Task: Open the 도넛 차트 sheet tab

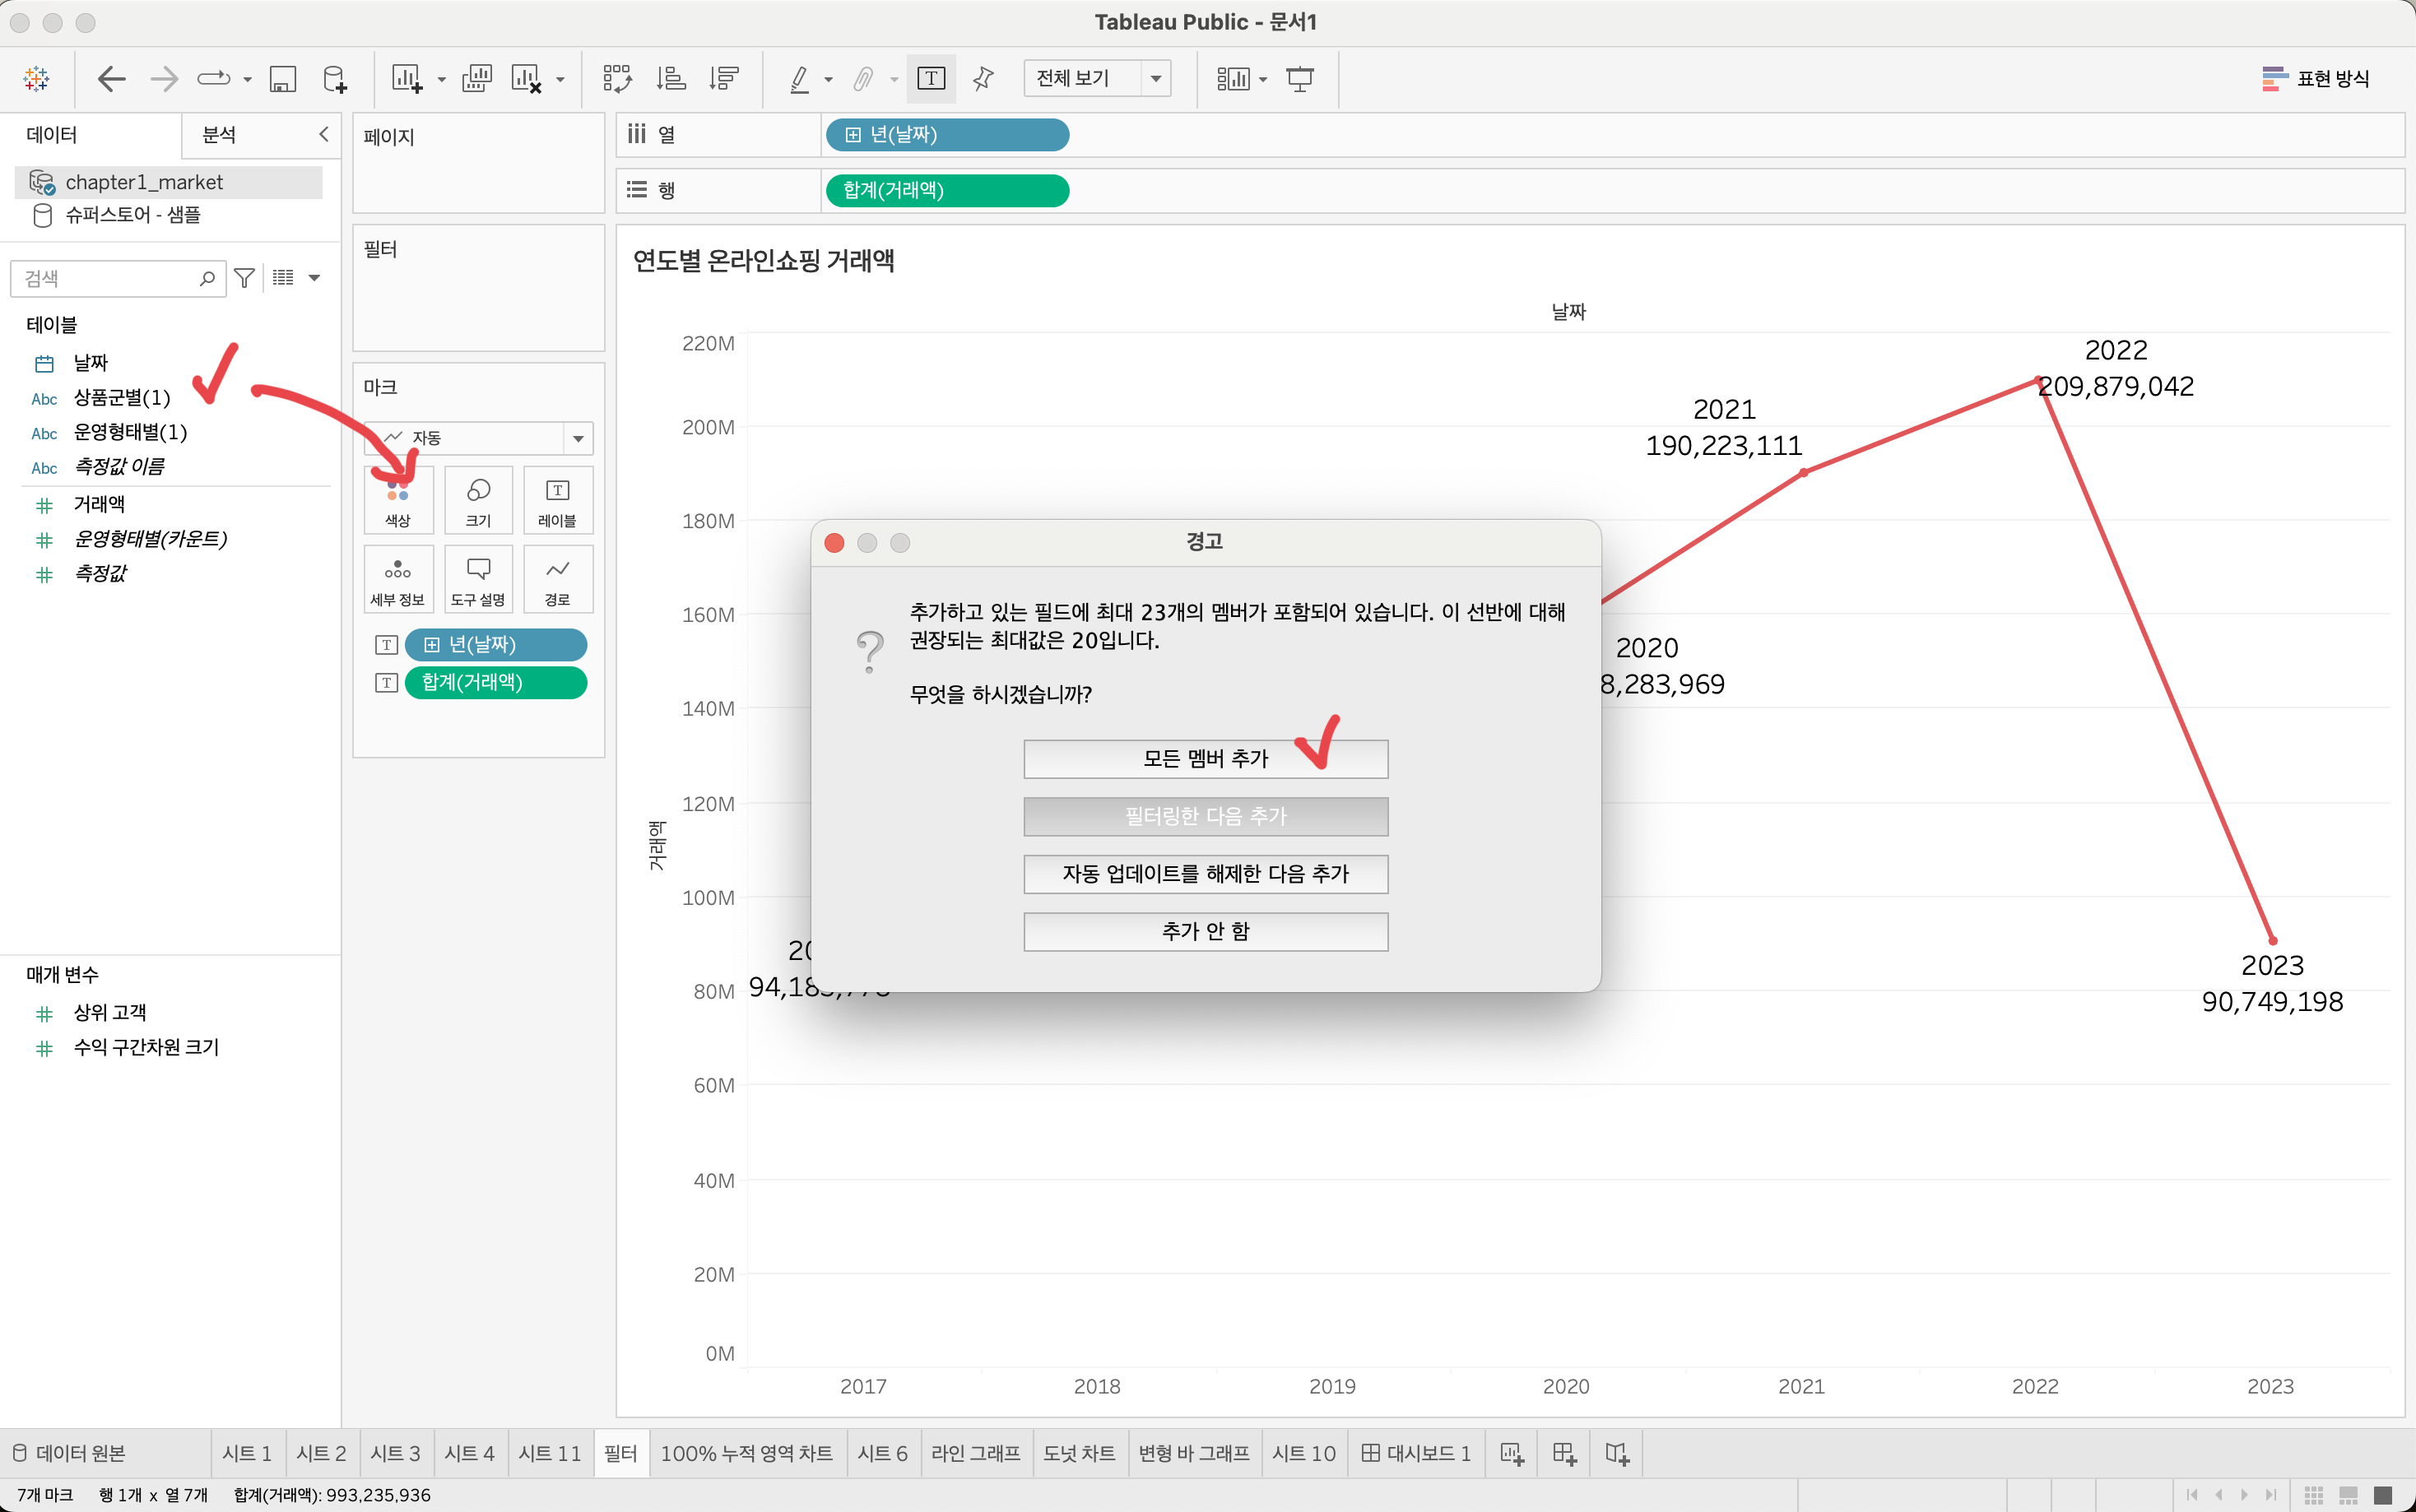Action: pyautogui.click(x=1079, y=1453)
